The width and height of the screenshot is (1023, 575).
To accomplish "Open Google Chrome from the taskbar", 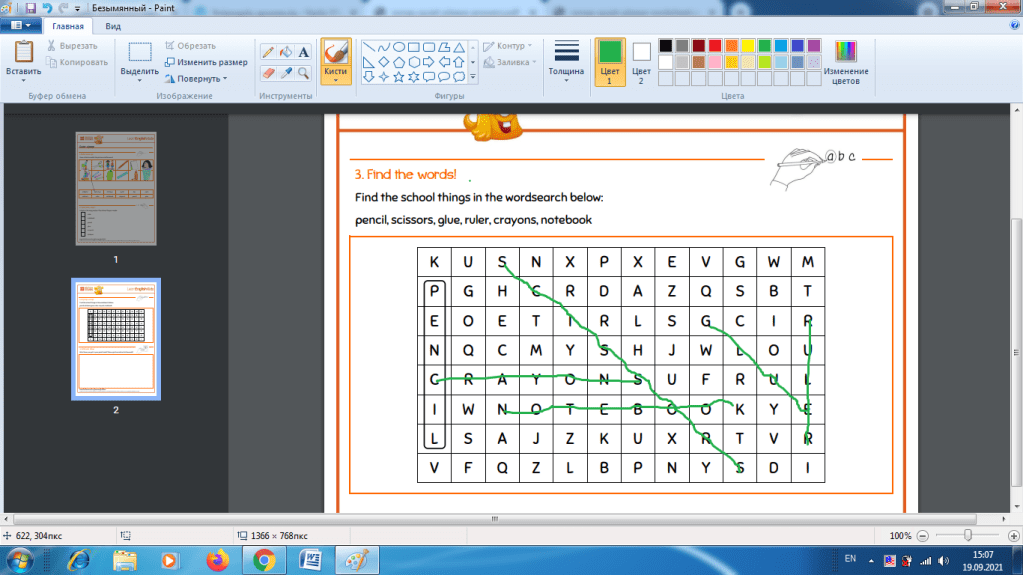I will click(264, 559).
